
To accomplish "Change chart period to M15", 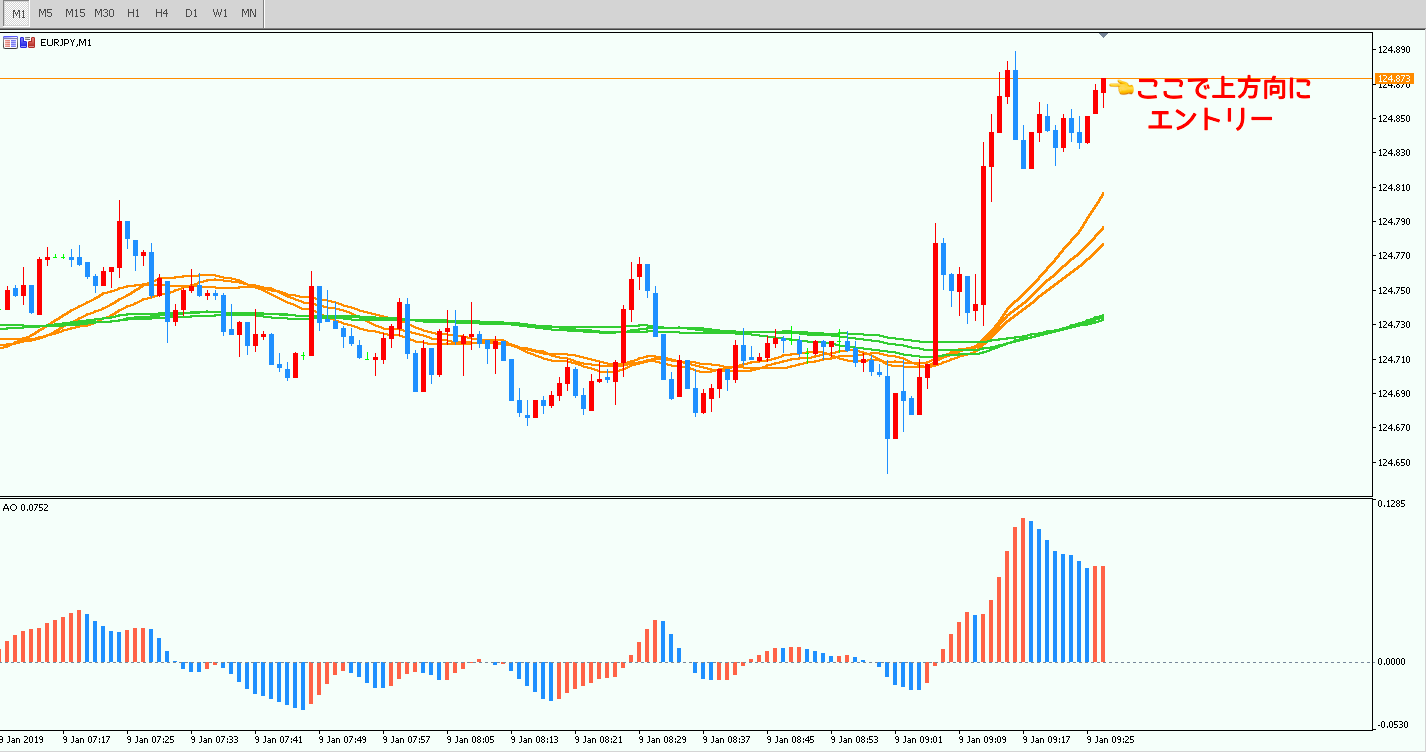I will (75, 13).
